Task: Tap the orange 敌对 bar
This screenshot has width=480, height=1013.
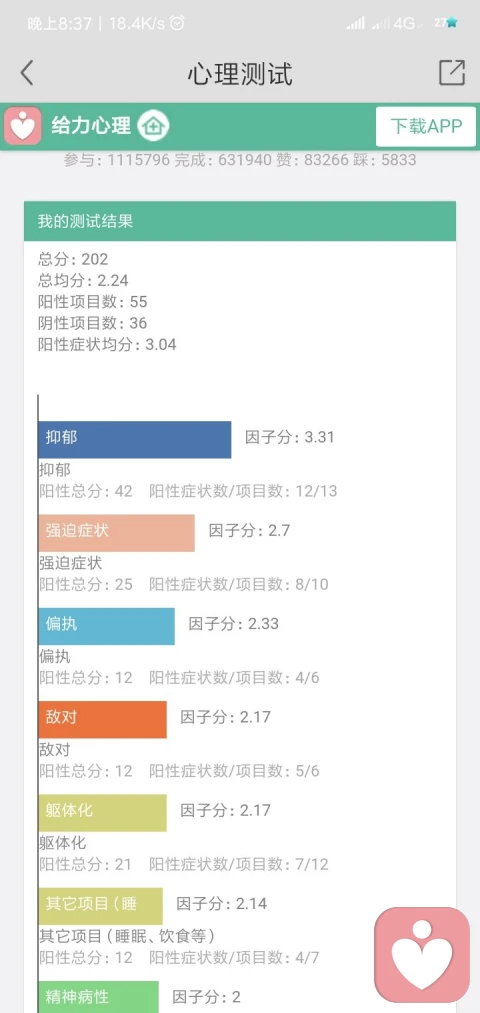Action: coord(102,719)
